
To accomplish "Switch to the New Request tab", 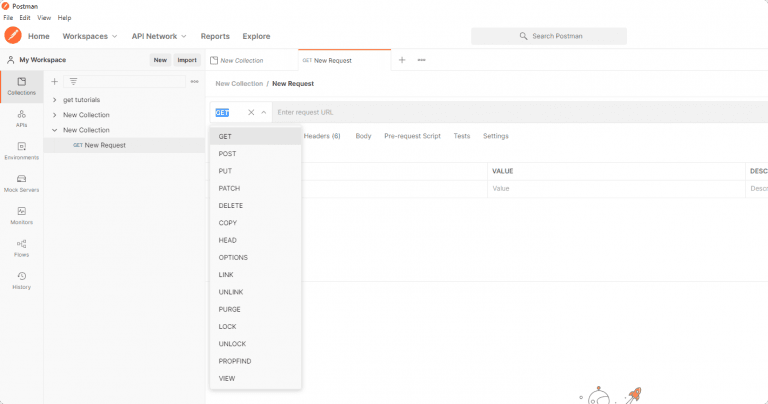I will (x=344, y=60).
